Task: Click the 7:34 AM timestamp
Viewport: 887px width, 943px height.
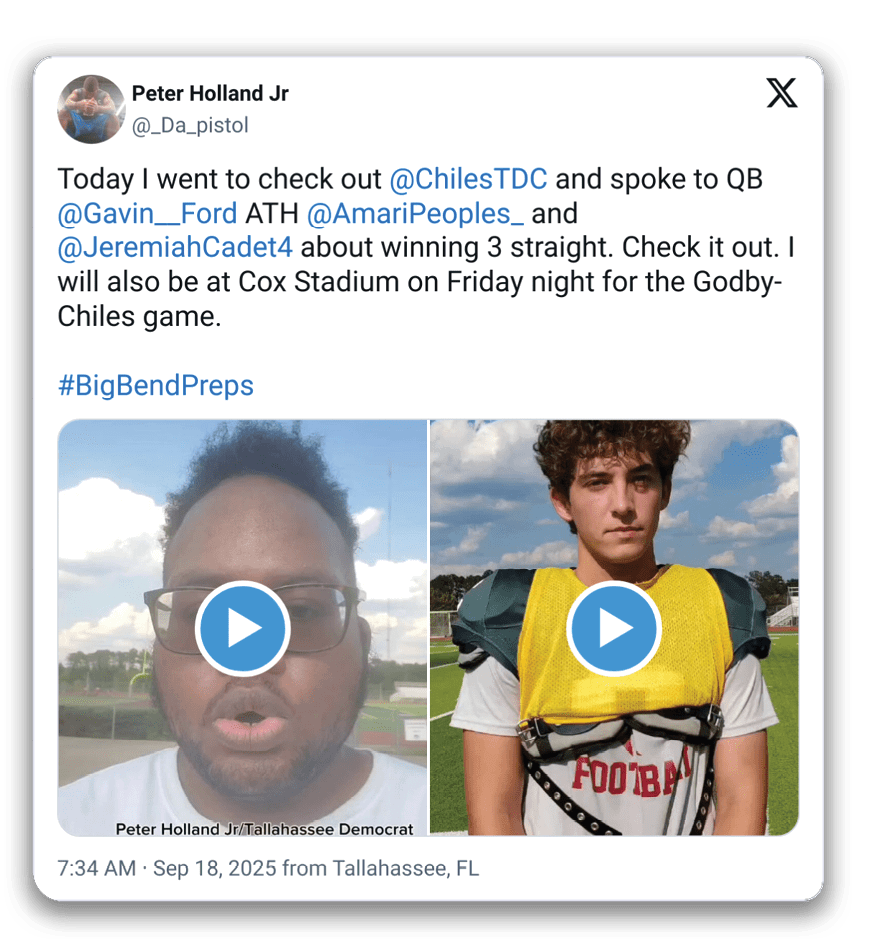Action: (97, 868)
